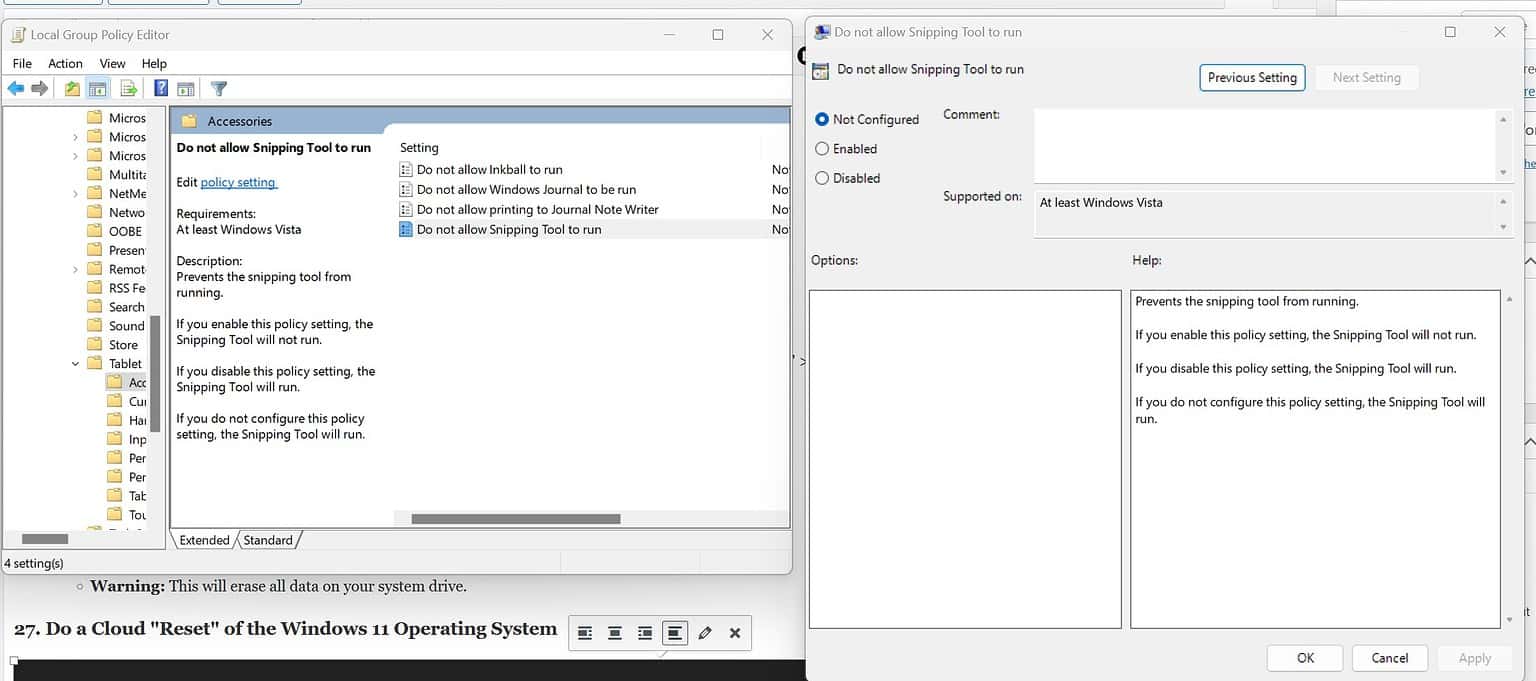Image resolution: width=1536 pixels, height=681 pixels.
Task: Open the parent folder using the up-level icon
Action: [x=70, y=88]
